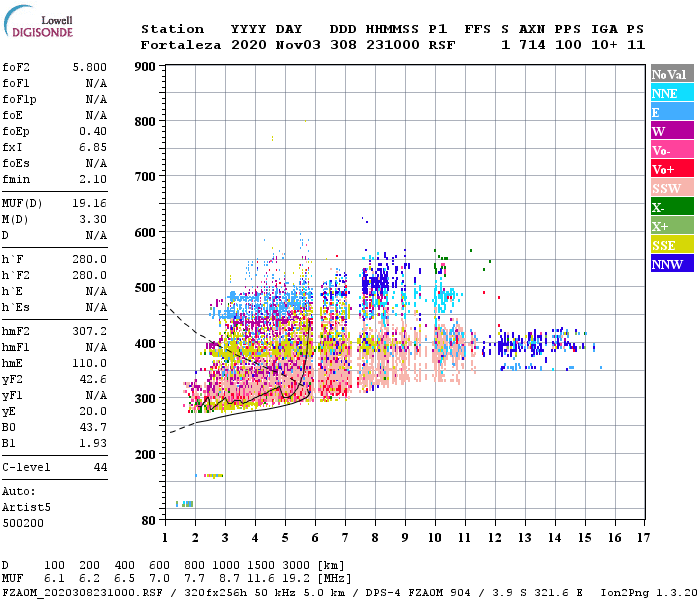Screen dimensions: 700x600
Task: Click the MUF(D) value 19.16
Action: coord(89,204)
